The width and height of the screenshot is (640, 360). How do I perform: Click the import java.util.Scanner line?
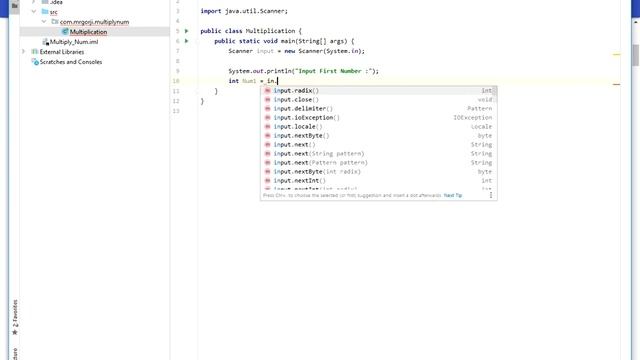244,11
